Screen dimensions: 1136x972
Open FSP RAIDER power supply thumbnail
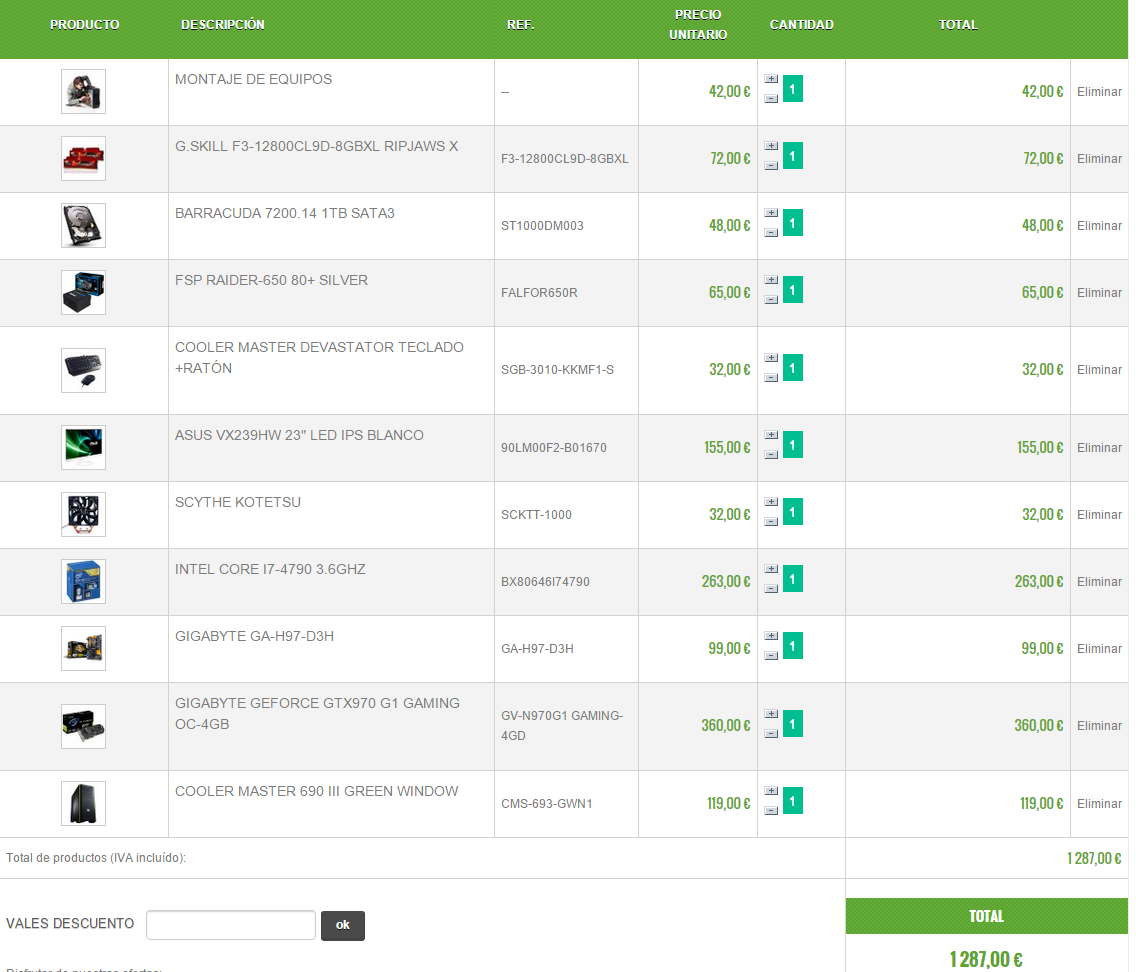83,293
